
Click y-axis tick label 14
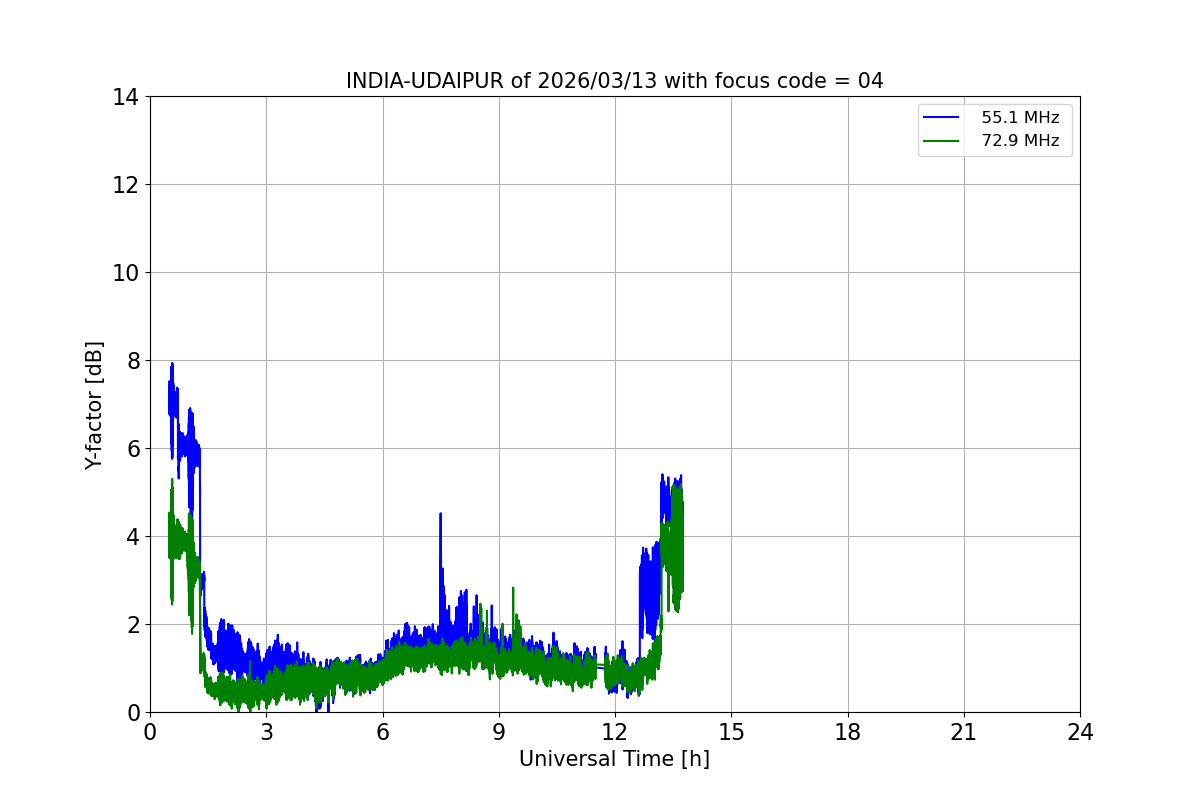pos(125,97)
